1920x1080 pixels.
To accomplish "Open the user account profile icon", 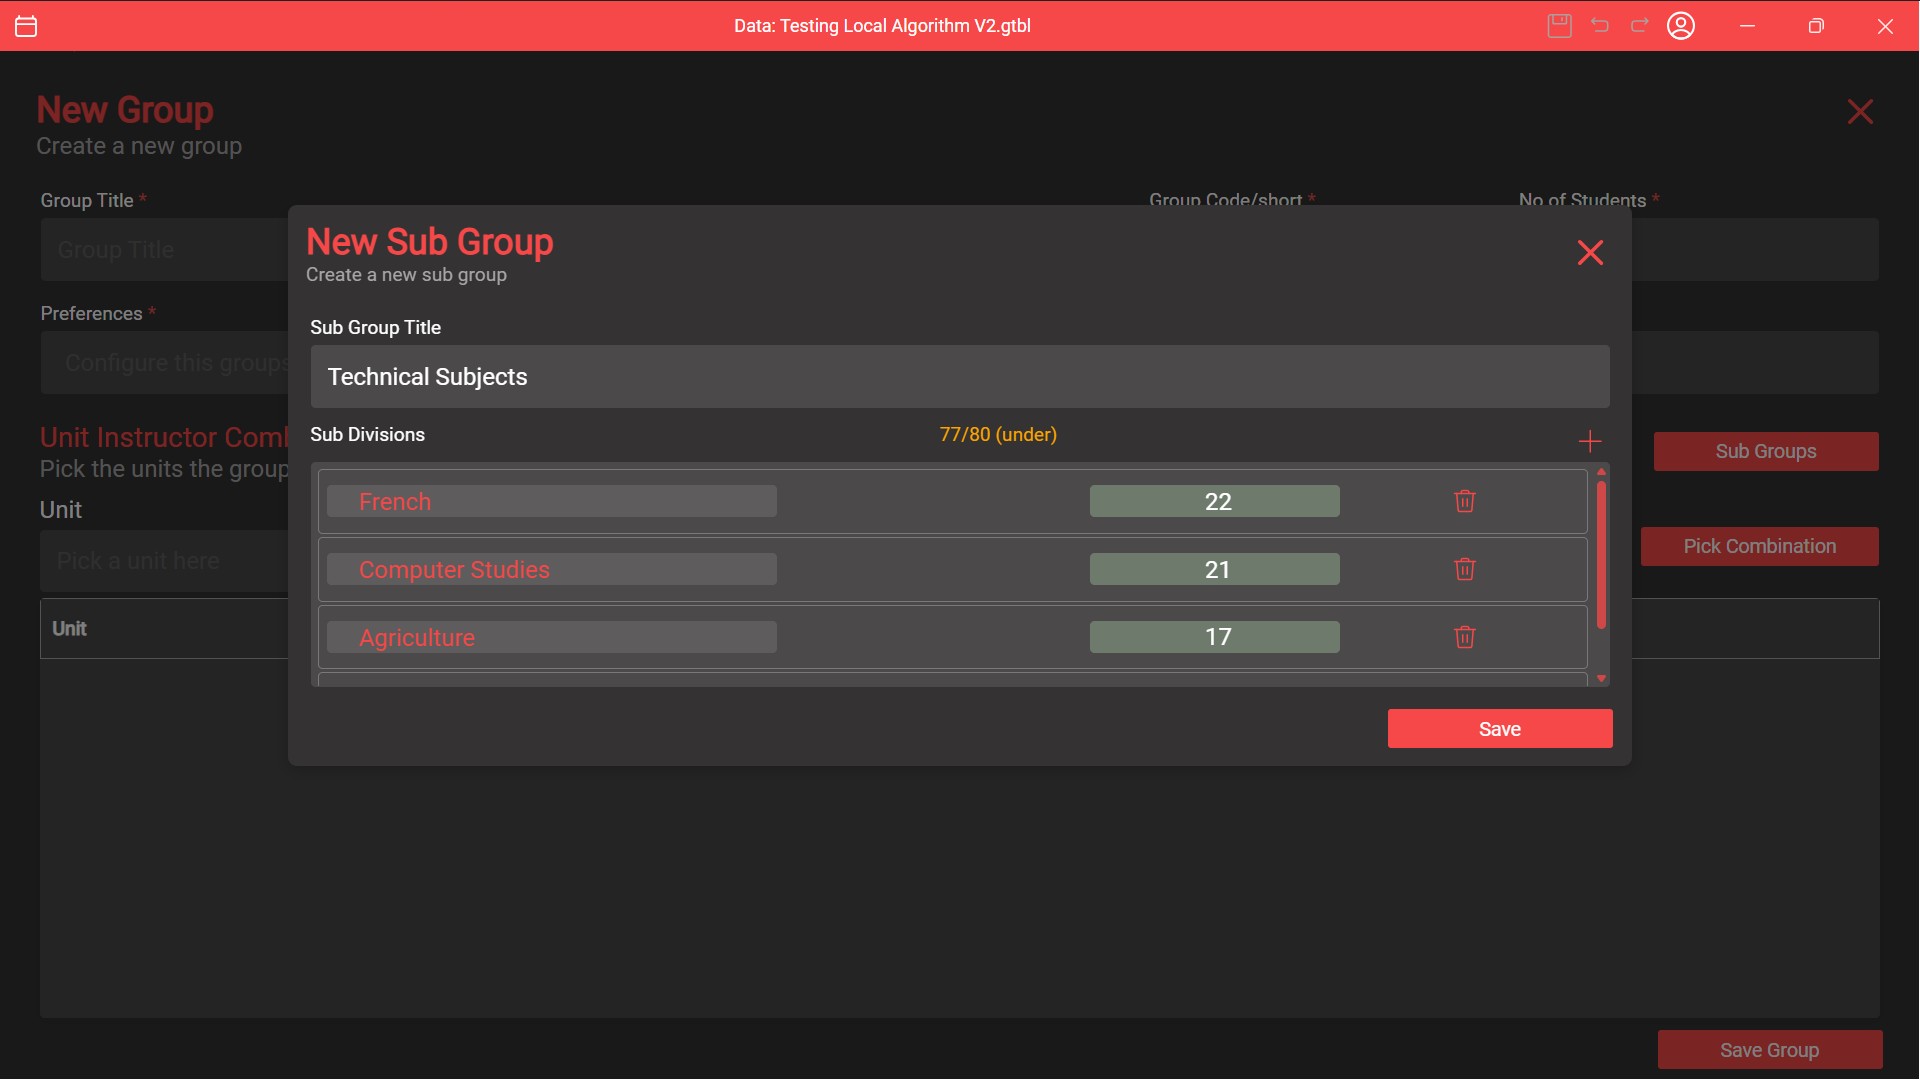I will tap(1681, 26).
